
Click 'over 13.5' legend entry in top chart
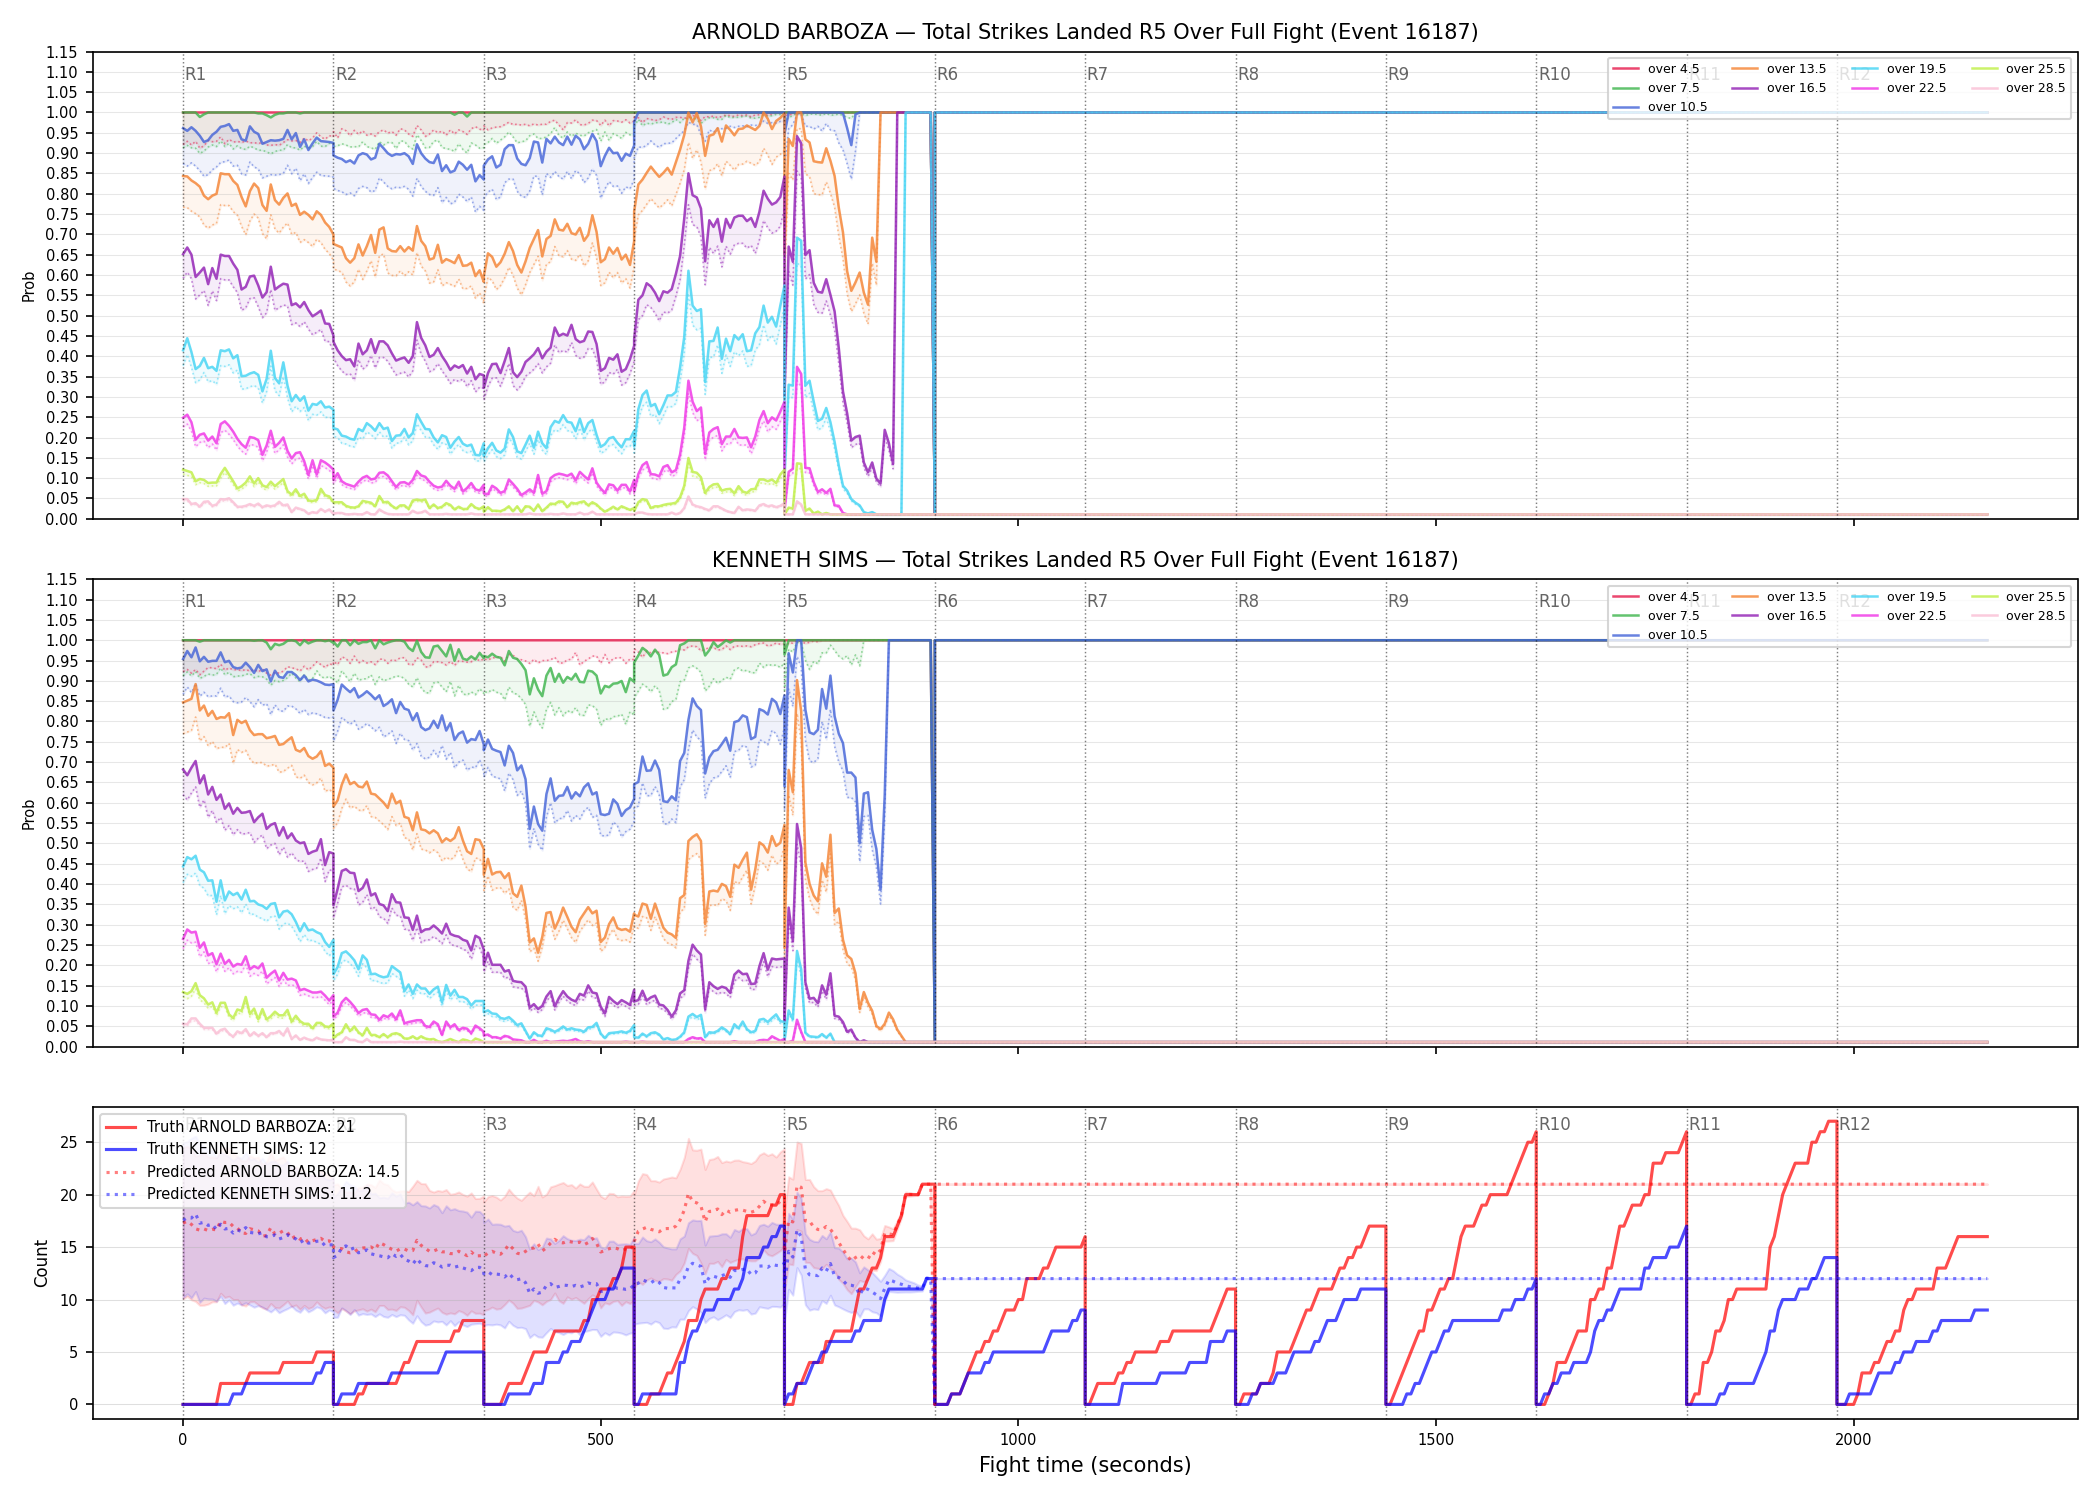coord(1779,69)
